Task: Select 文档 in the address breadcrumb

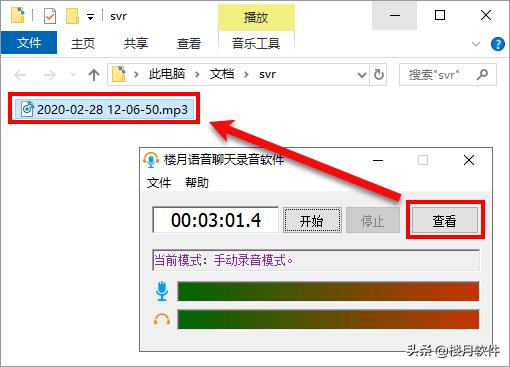Action: tap(222, 74)
